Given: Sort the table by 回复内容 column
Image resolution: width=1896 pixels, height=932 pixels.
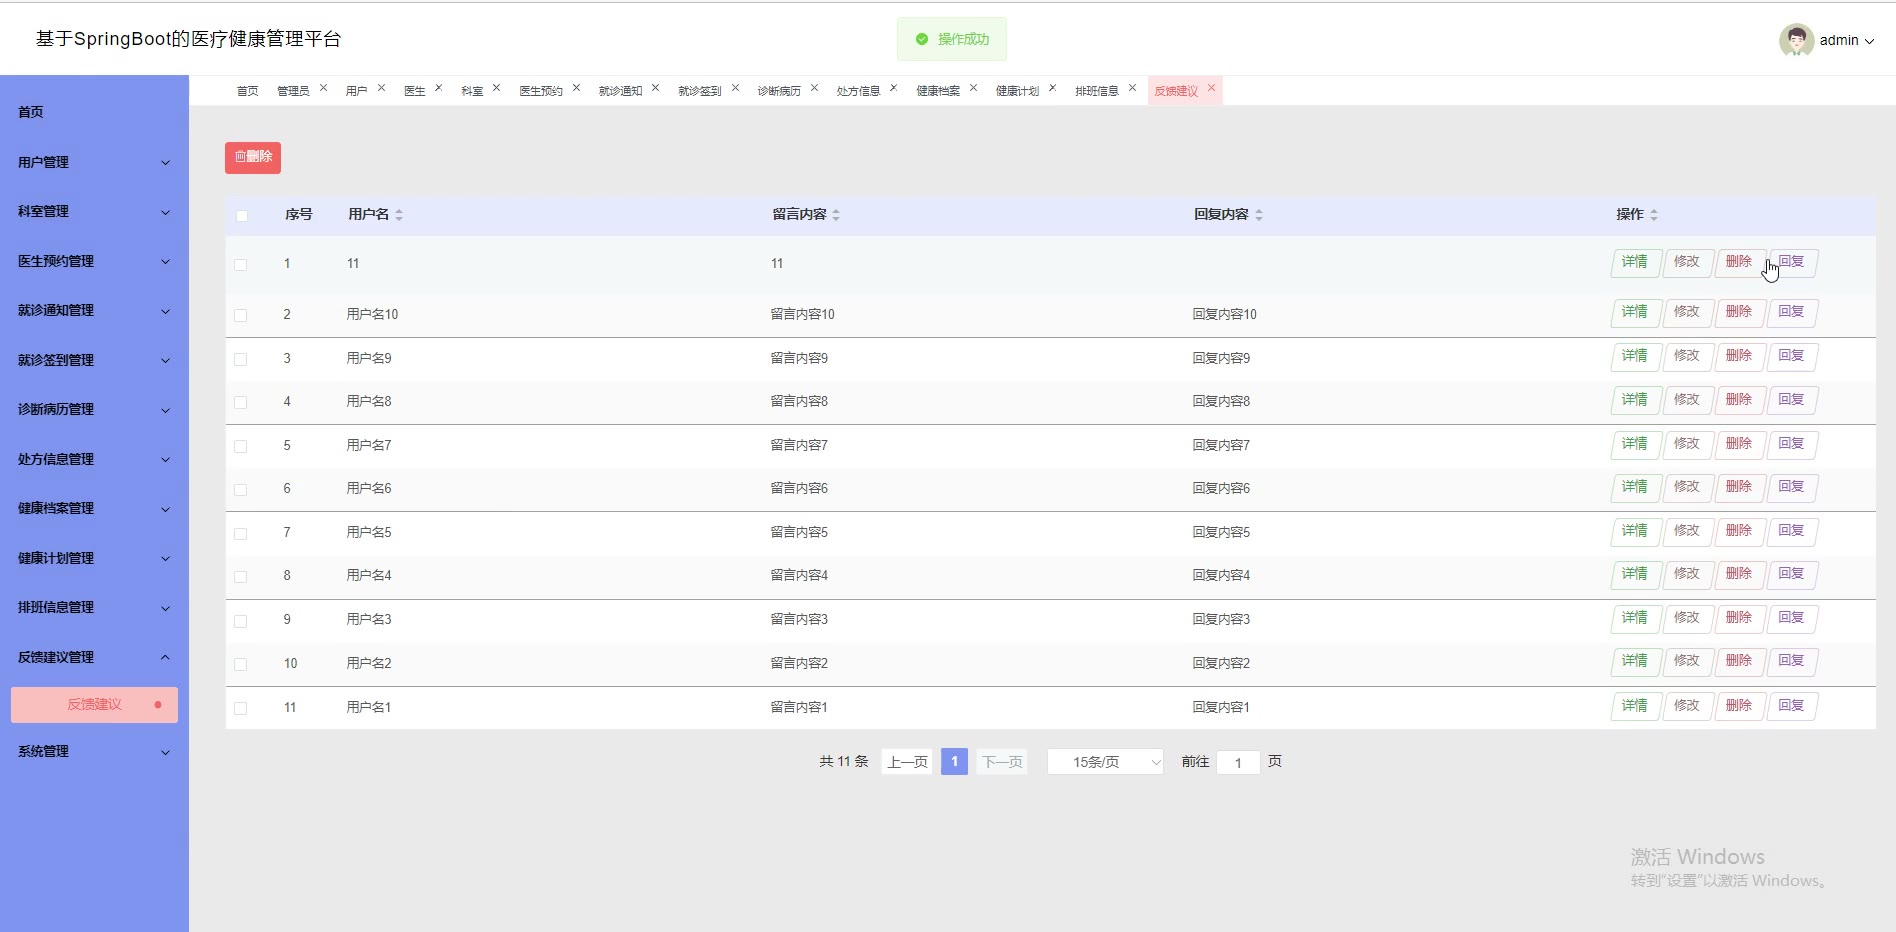Looking at the screenshot, I should (1259, 215).
